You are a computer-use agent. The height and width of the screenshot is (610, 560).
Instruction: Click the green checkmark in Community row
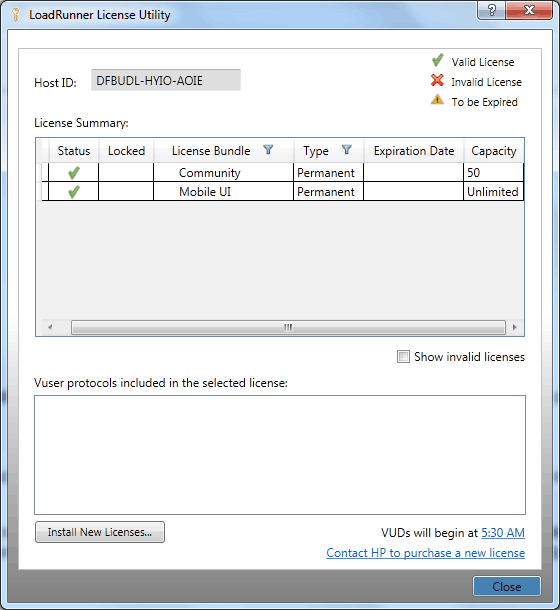coord(74,173)
